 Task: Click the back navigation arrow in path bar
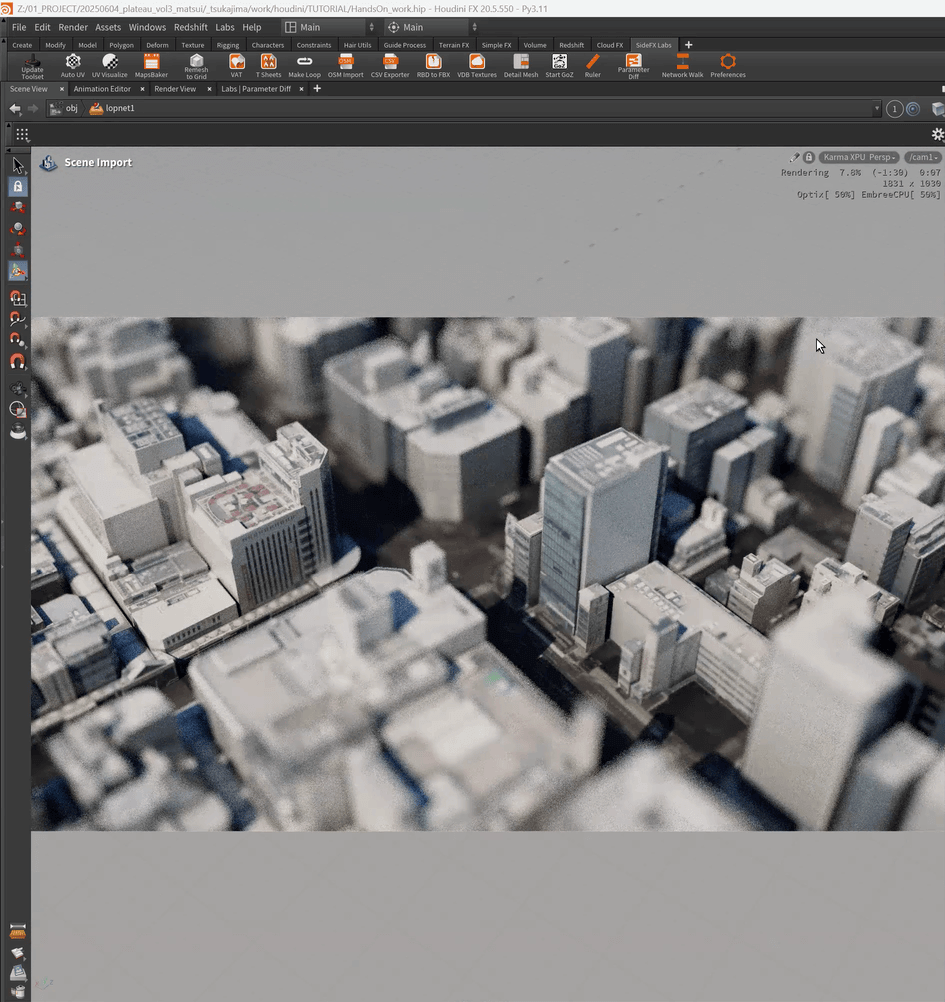(x=15, y=108)
